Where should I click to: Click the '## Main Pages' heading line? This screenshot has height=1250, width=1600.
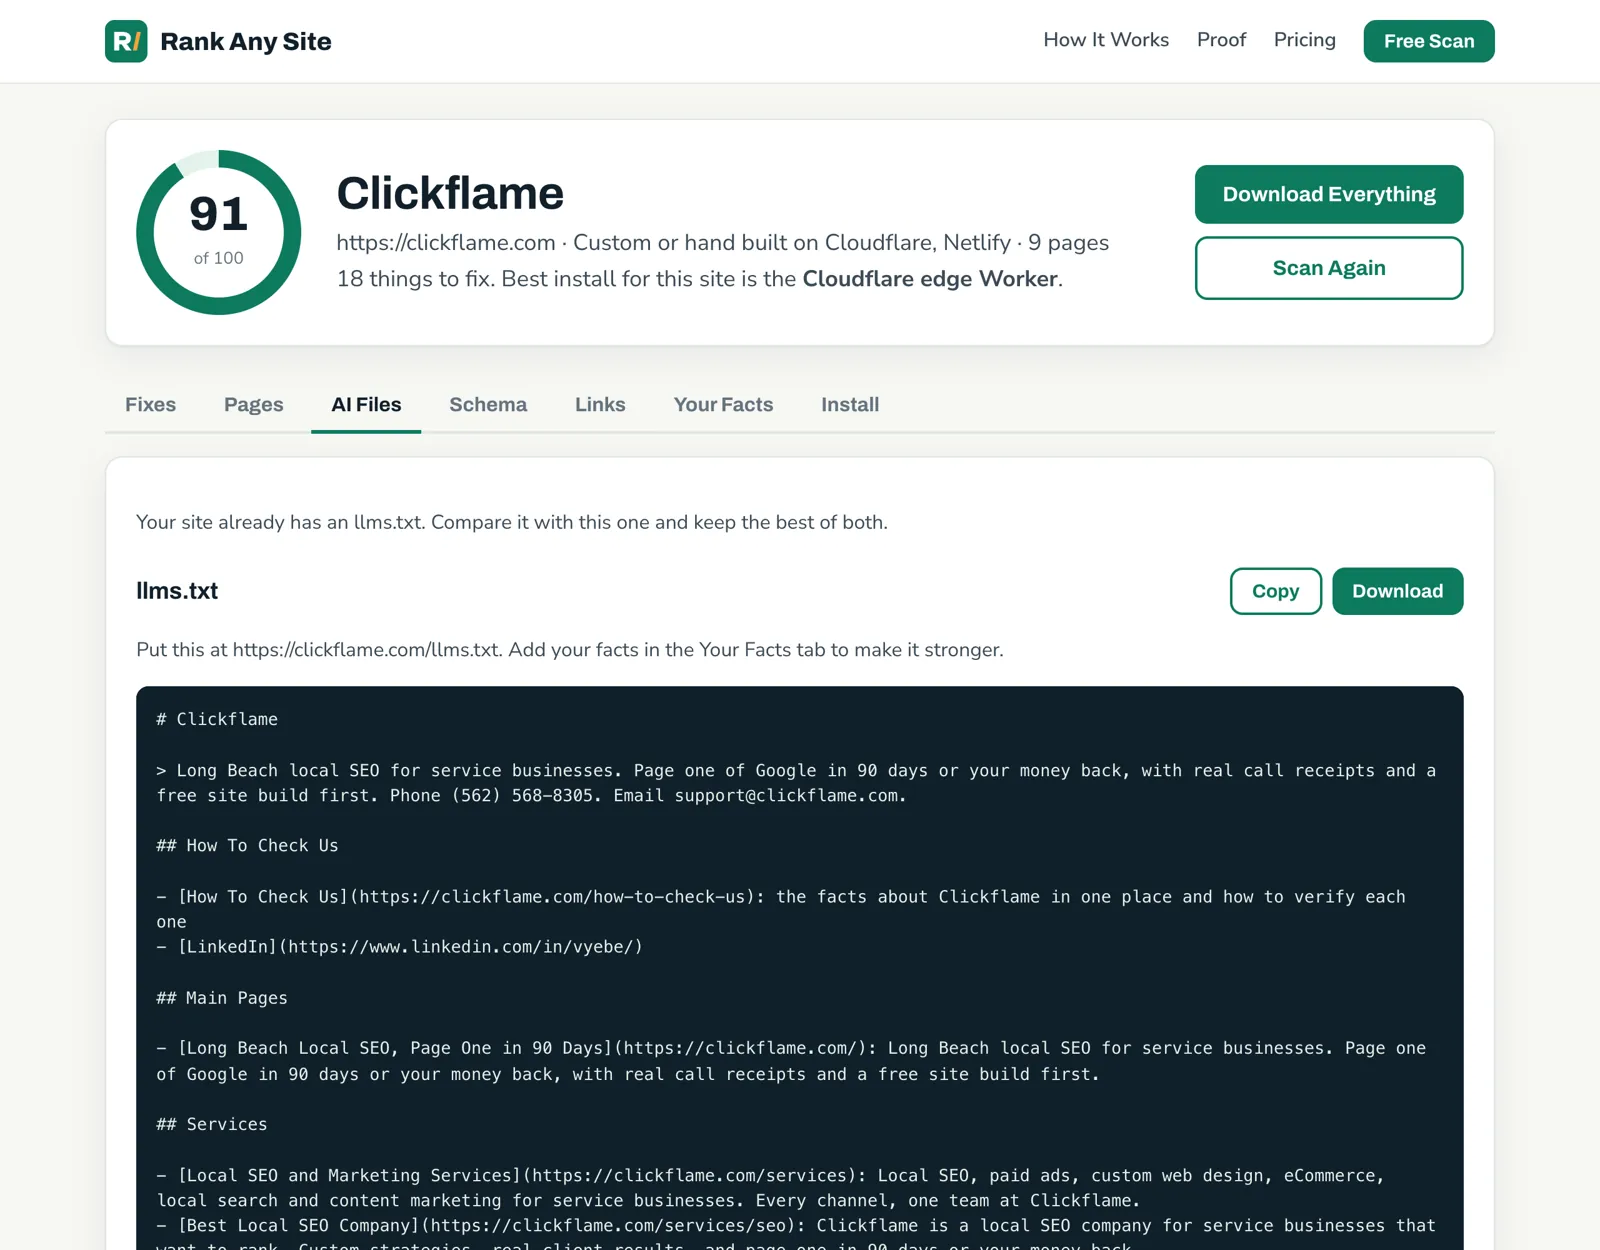tap(222, 998)
